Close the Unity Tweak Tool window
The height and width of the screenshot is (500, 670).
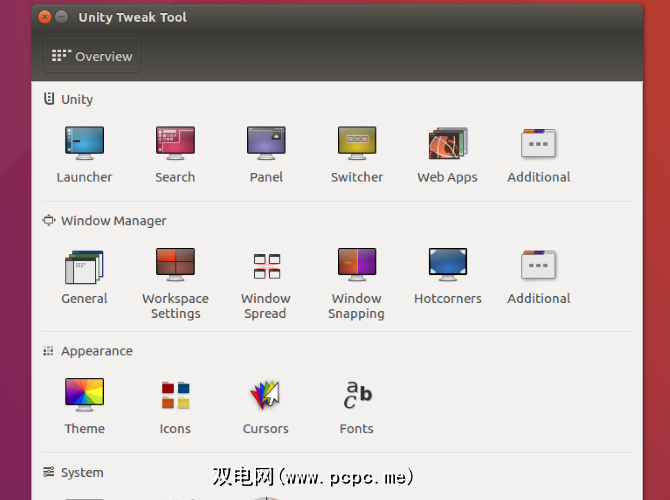click(x=45, y=17)
